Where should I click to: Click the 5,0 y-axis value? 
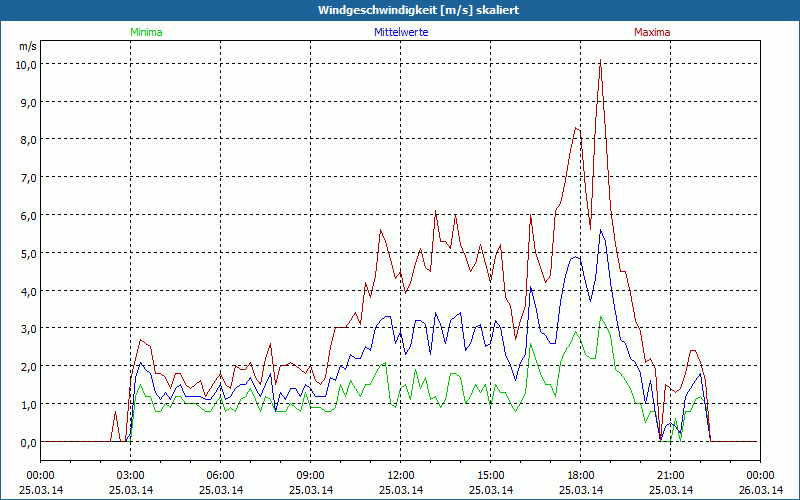(29, 253)
